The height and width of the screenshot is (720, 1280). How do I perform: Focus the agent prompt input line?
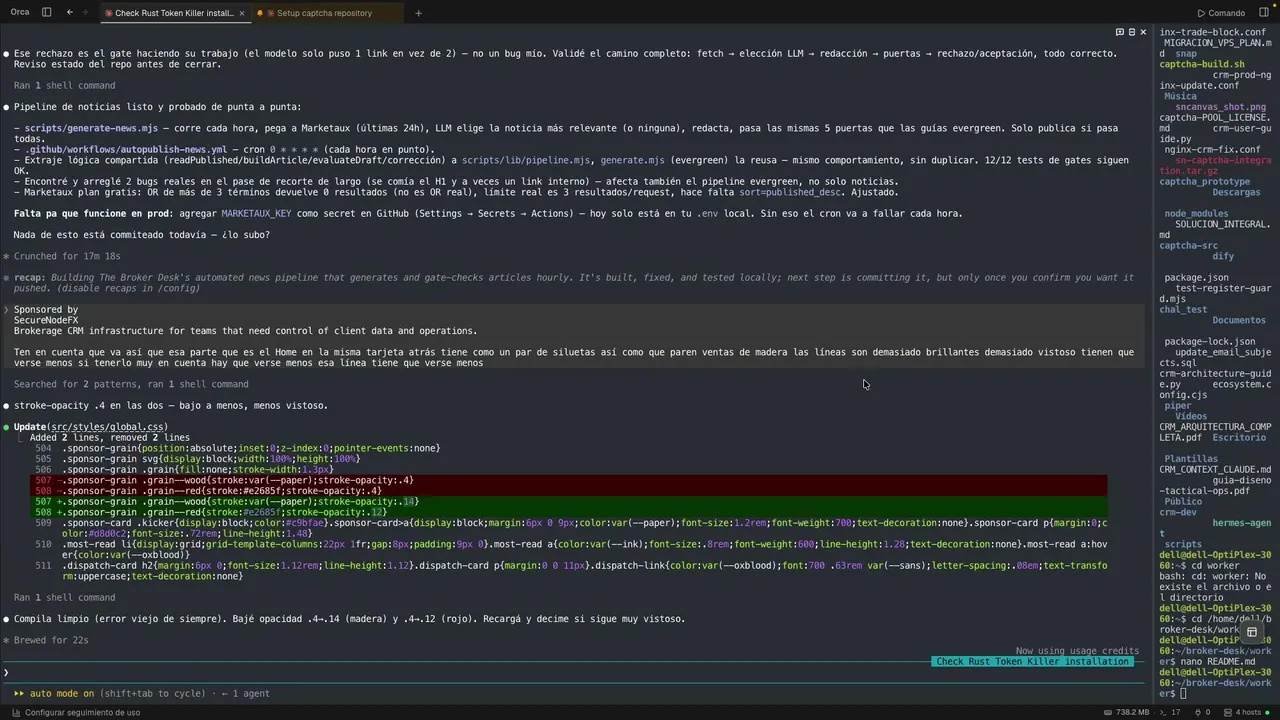576,673
